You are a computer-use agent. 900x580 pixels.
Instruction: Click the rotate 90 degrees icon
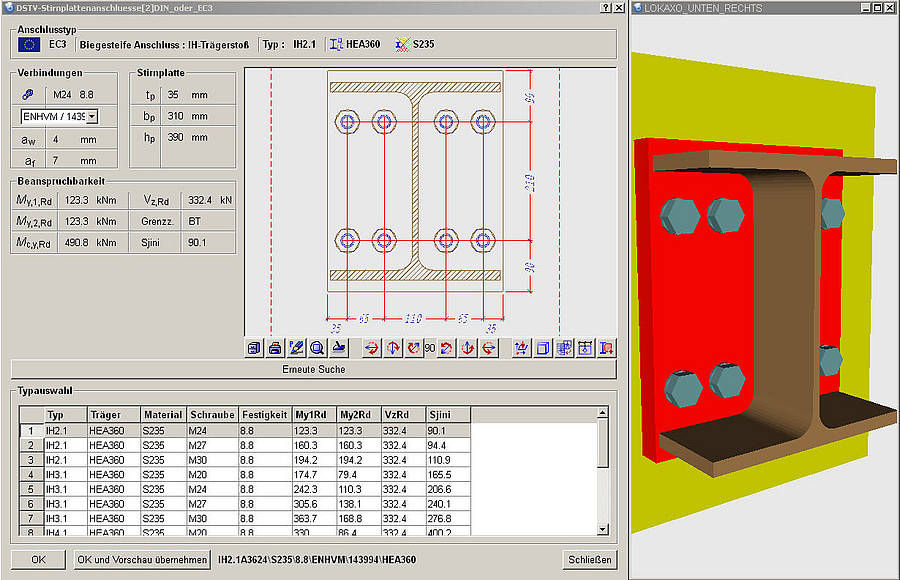click(428, 347)
